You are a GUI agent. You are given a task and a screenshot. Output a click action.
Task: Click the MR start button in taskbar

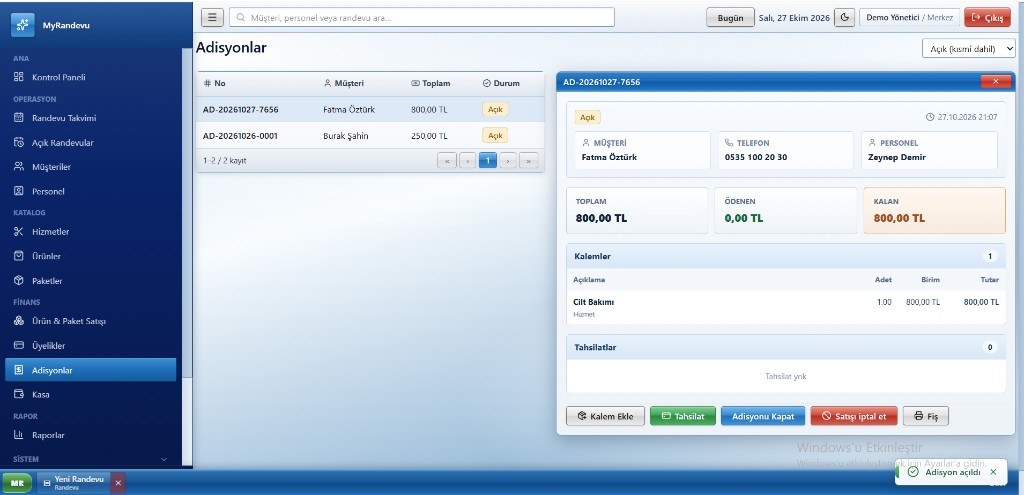(x=17, y=483)
